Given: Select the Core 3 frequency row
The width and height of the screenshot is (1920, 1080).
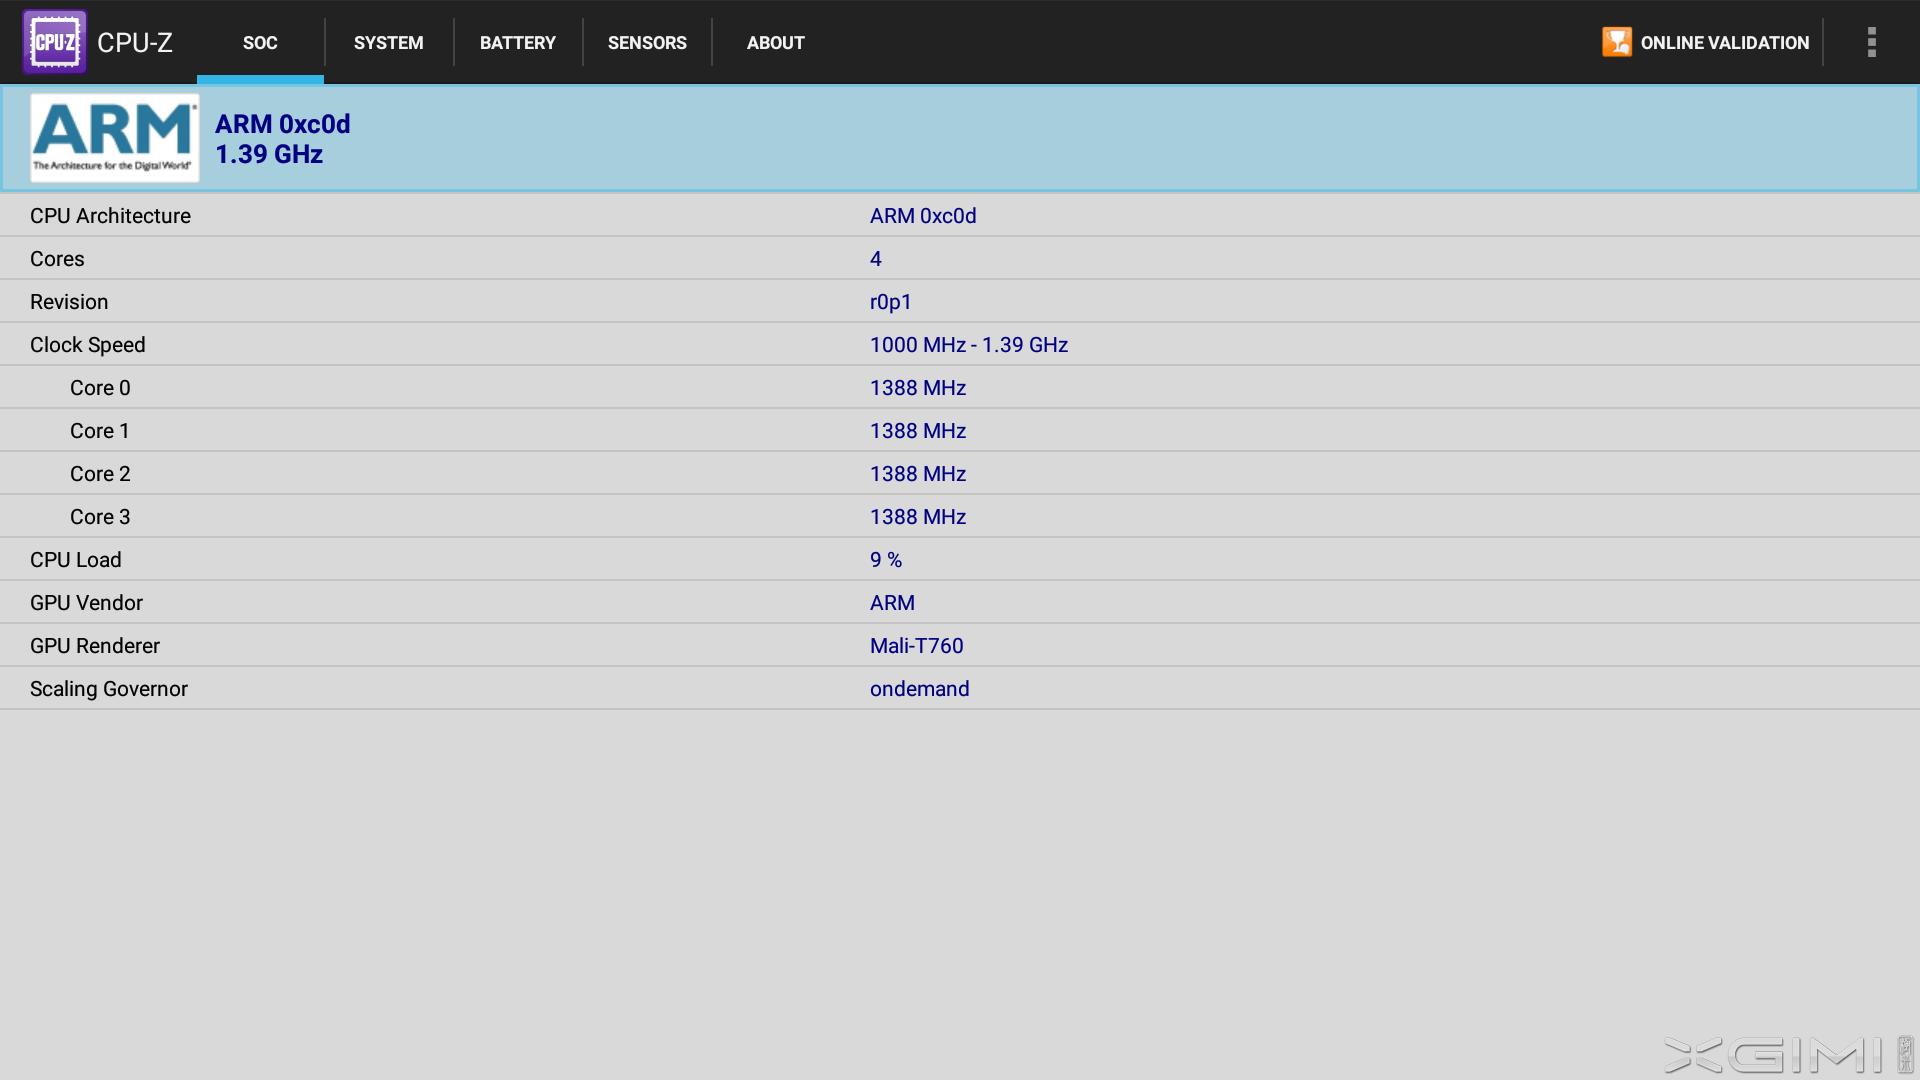Looking at the screenshot, I should point(960,517).
